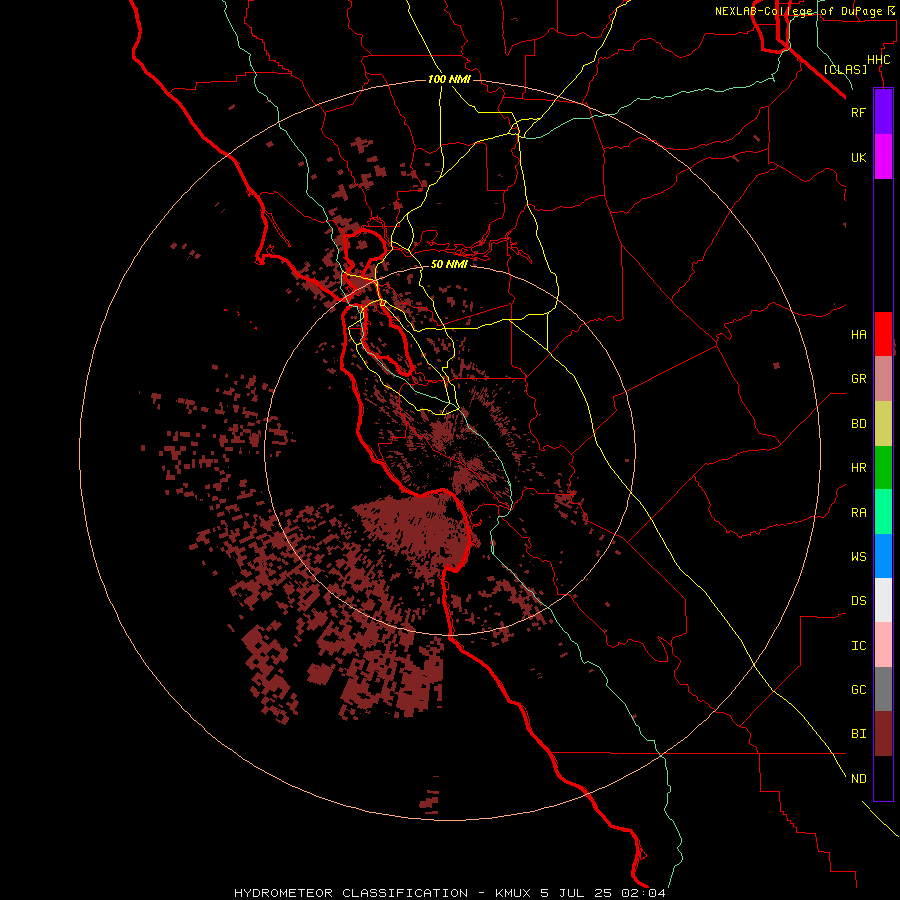Click the HR legend label
This screenshot has height=900, width=900.
point(858,468)
